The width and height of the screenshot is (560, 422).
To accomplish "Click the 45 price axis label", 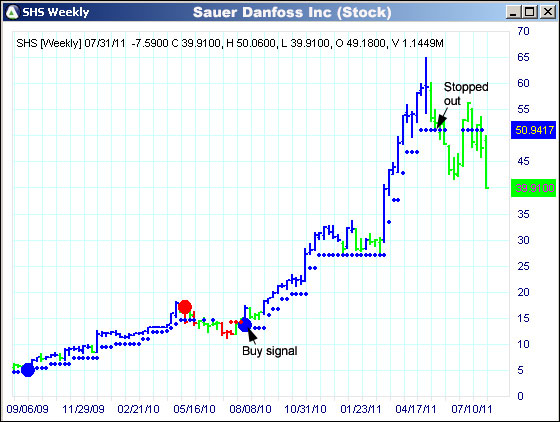I will [x=523, y=161].
